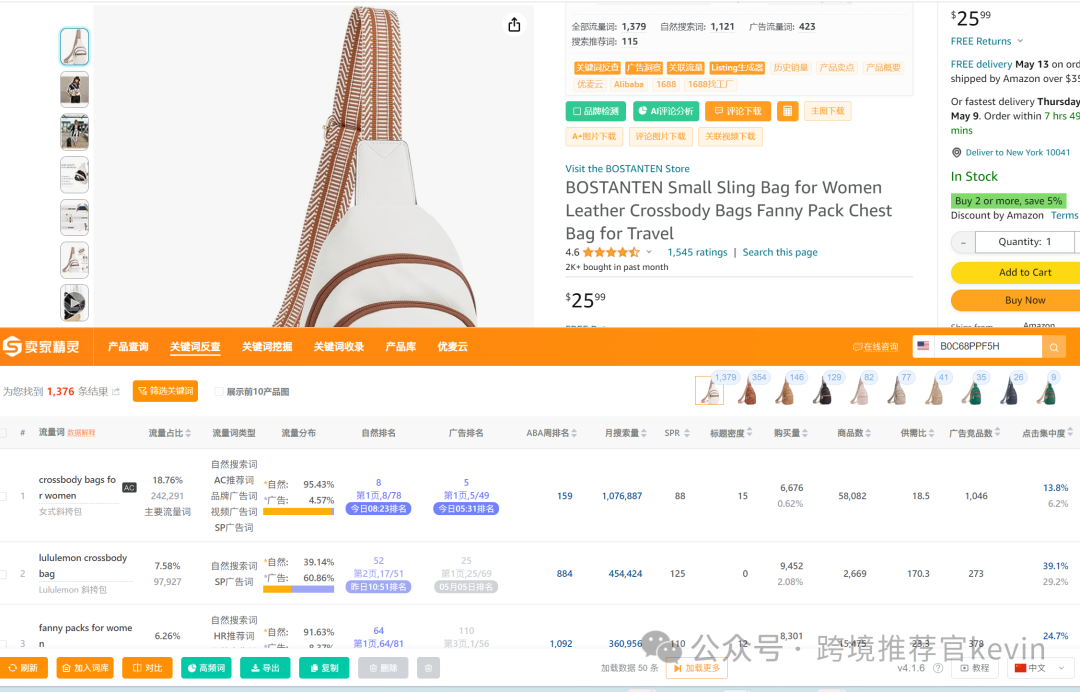Open the calculator icon button

click(x=787, y=111)
